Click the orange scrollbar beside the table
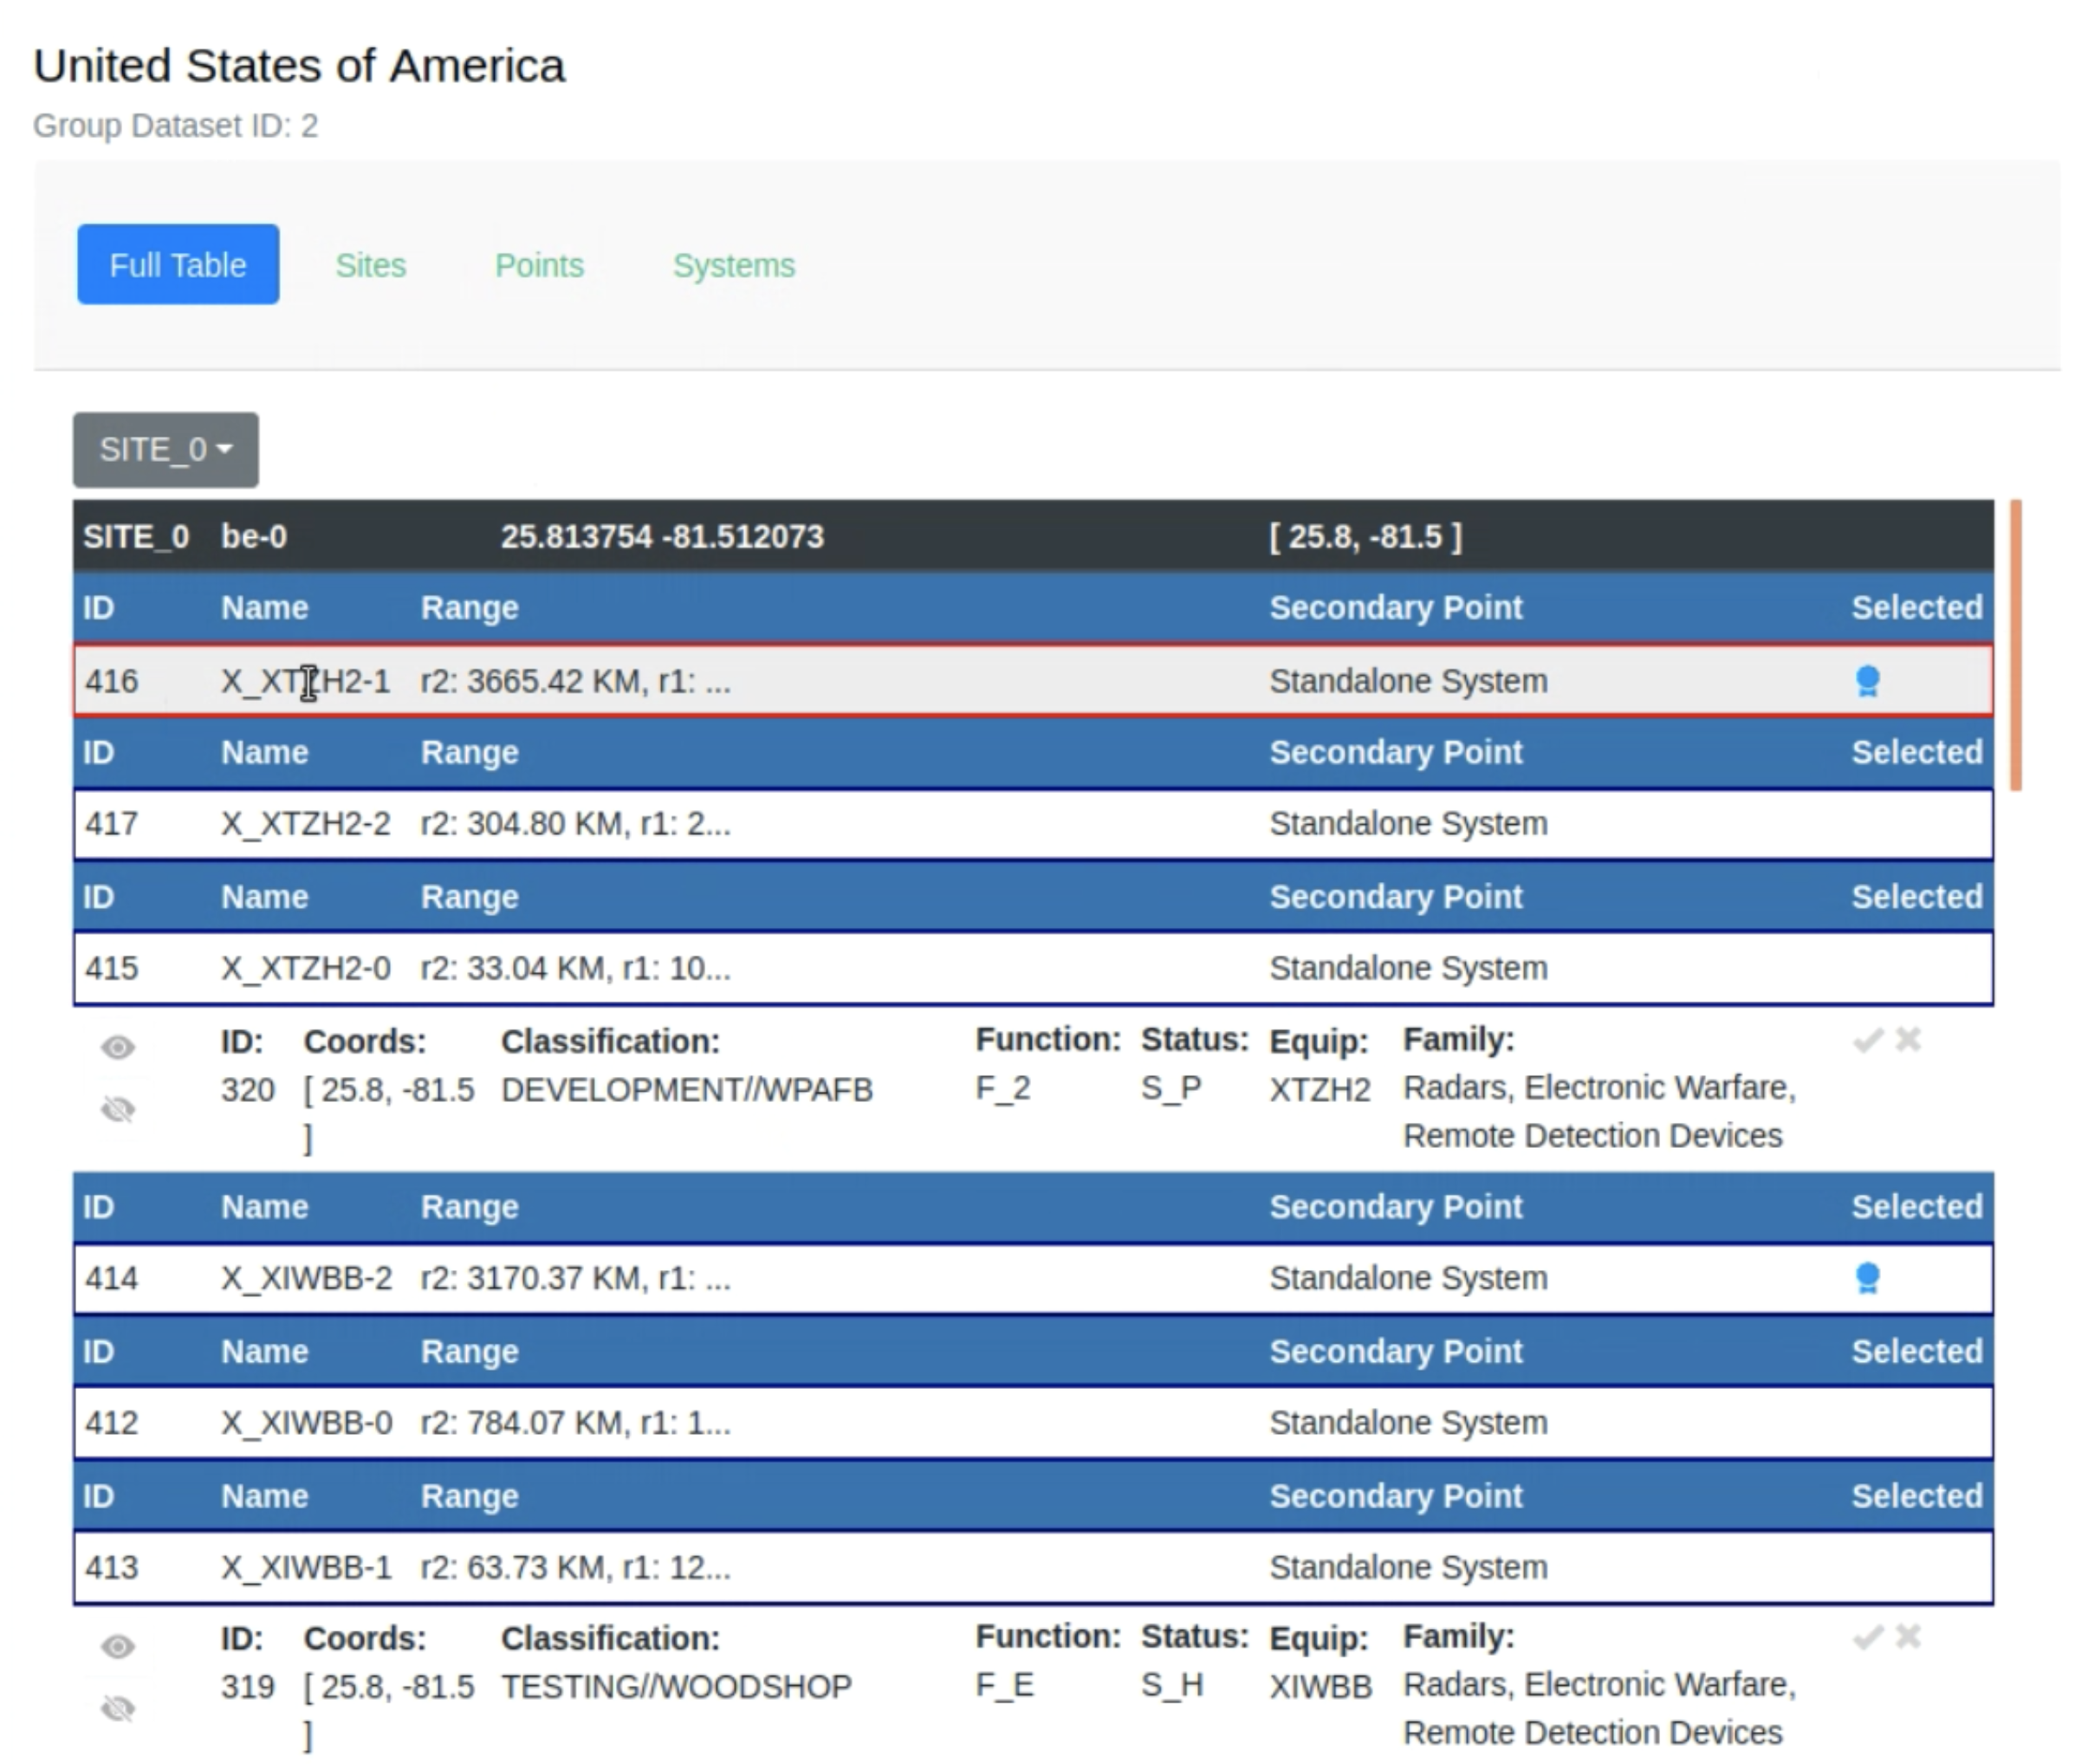2088x1764 pixels. pos(2015,645)
